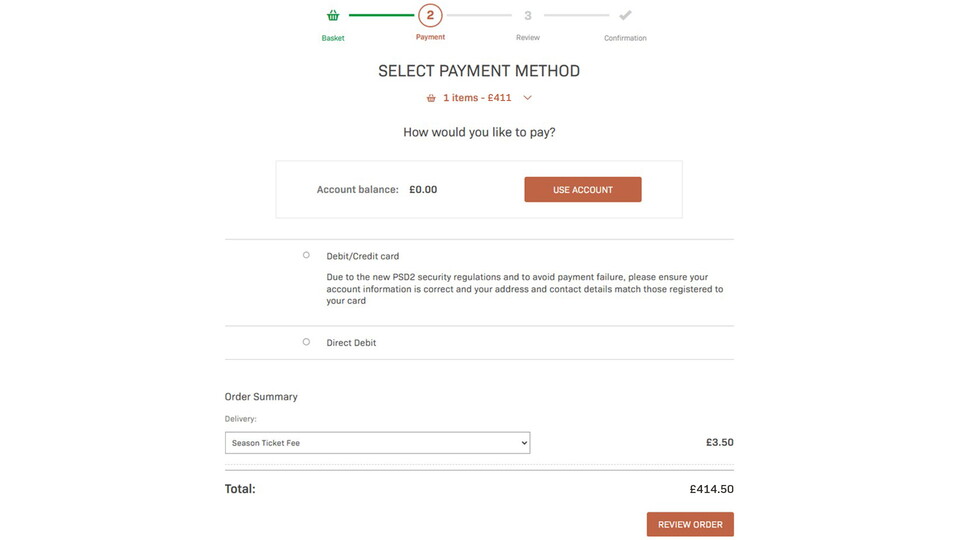Expand the basket summary chevron arrow
The height and width of the screenshot is (540, 960).
click(x=527, y=98)
